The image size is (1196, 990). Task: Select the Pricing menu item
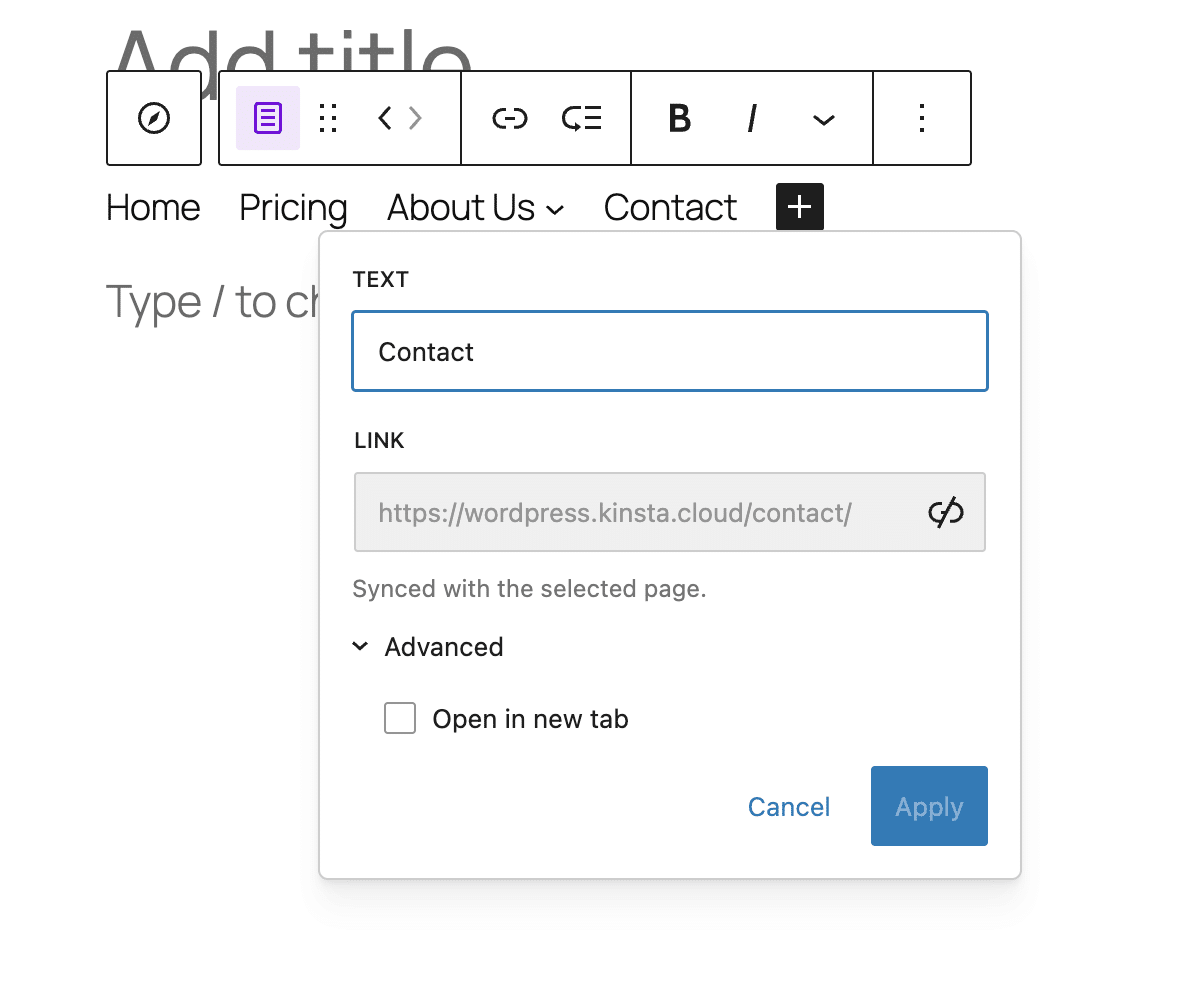[x=293, y=207]
